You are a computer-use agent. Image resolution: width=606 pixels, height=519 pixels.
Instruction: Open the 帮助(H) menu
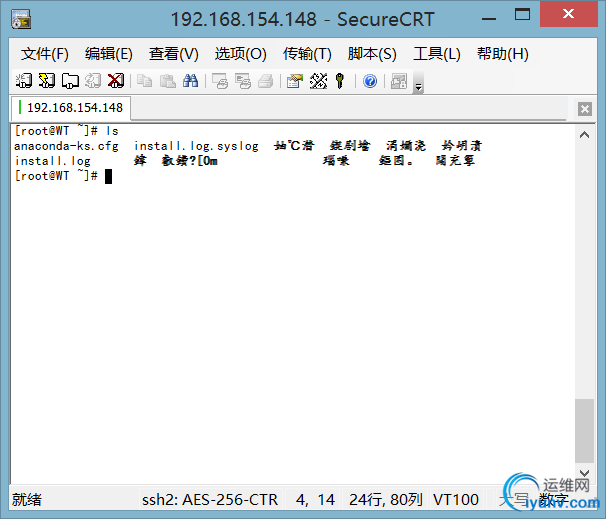pyautogui.click(x=502, y=54)
